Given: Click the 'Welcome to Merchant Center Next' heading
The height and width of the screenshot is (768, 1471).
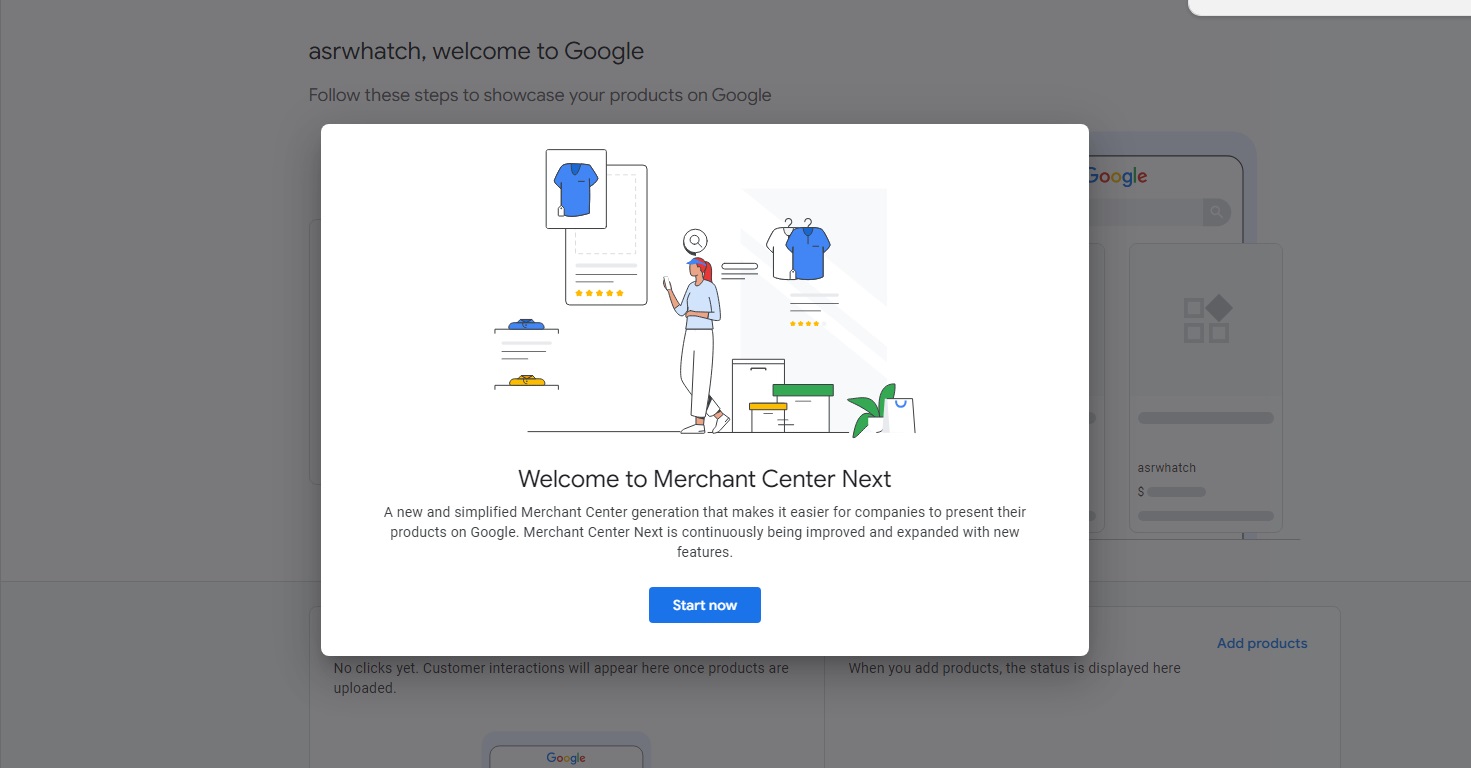Looking at the screenshot, I should click(704, 478).
